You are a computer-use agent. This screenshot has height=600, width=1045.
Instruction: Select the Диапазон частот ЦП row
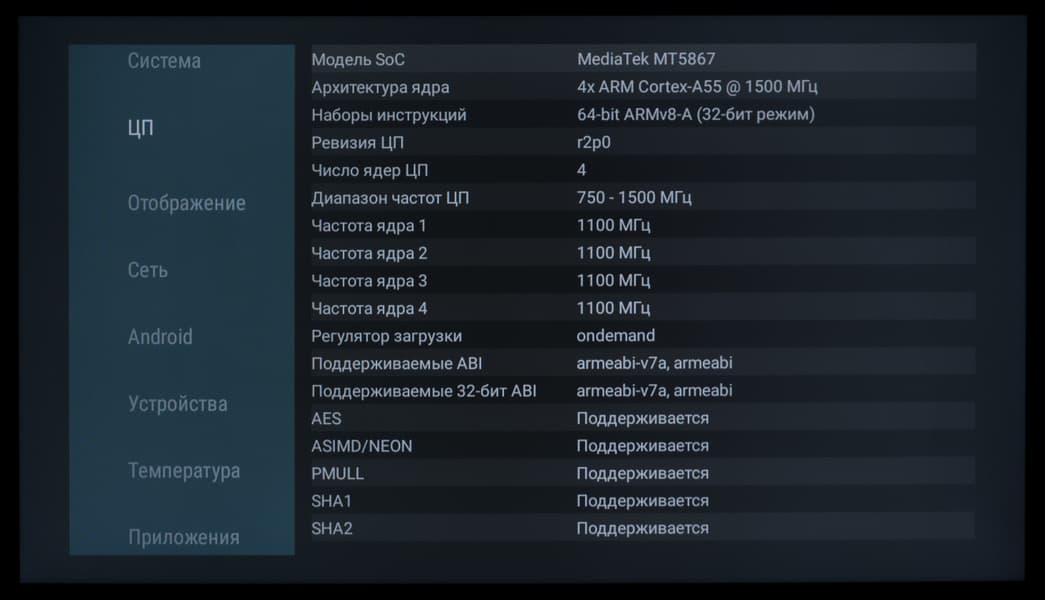click(642, 198)
